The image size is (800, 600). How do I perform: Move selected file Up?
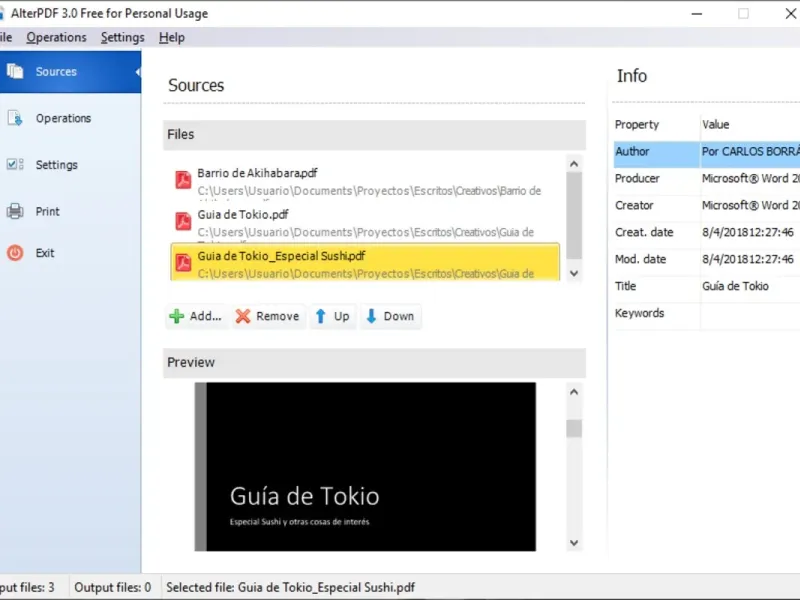pos(332,316)
